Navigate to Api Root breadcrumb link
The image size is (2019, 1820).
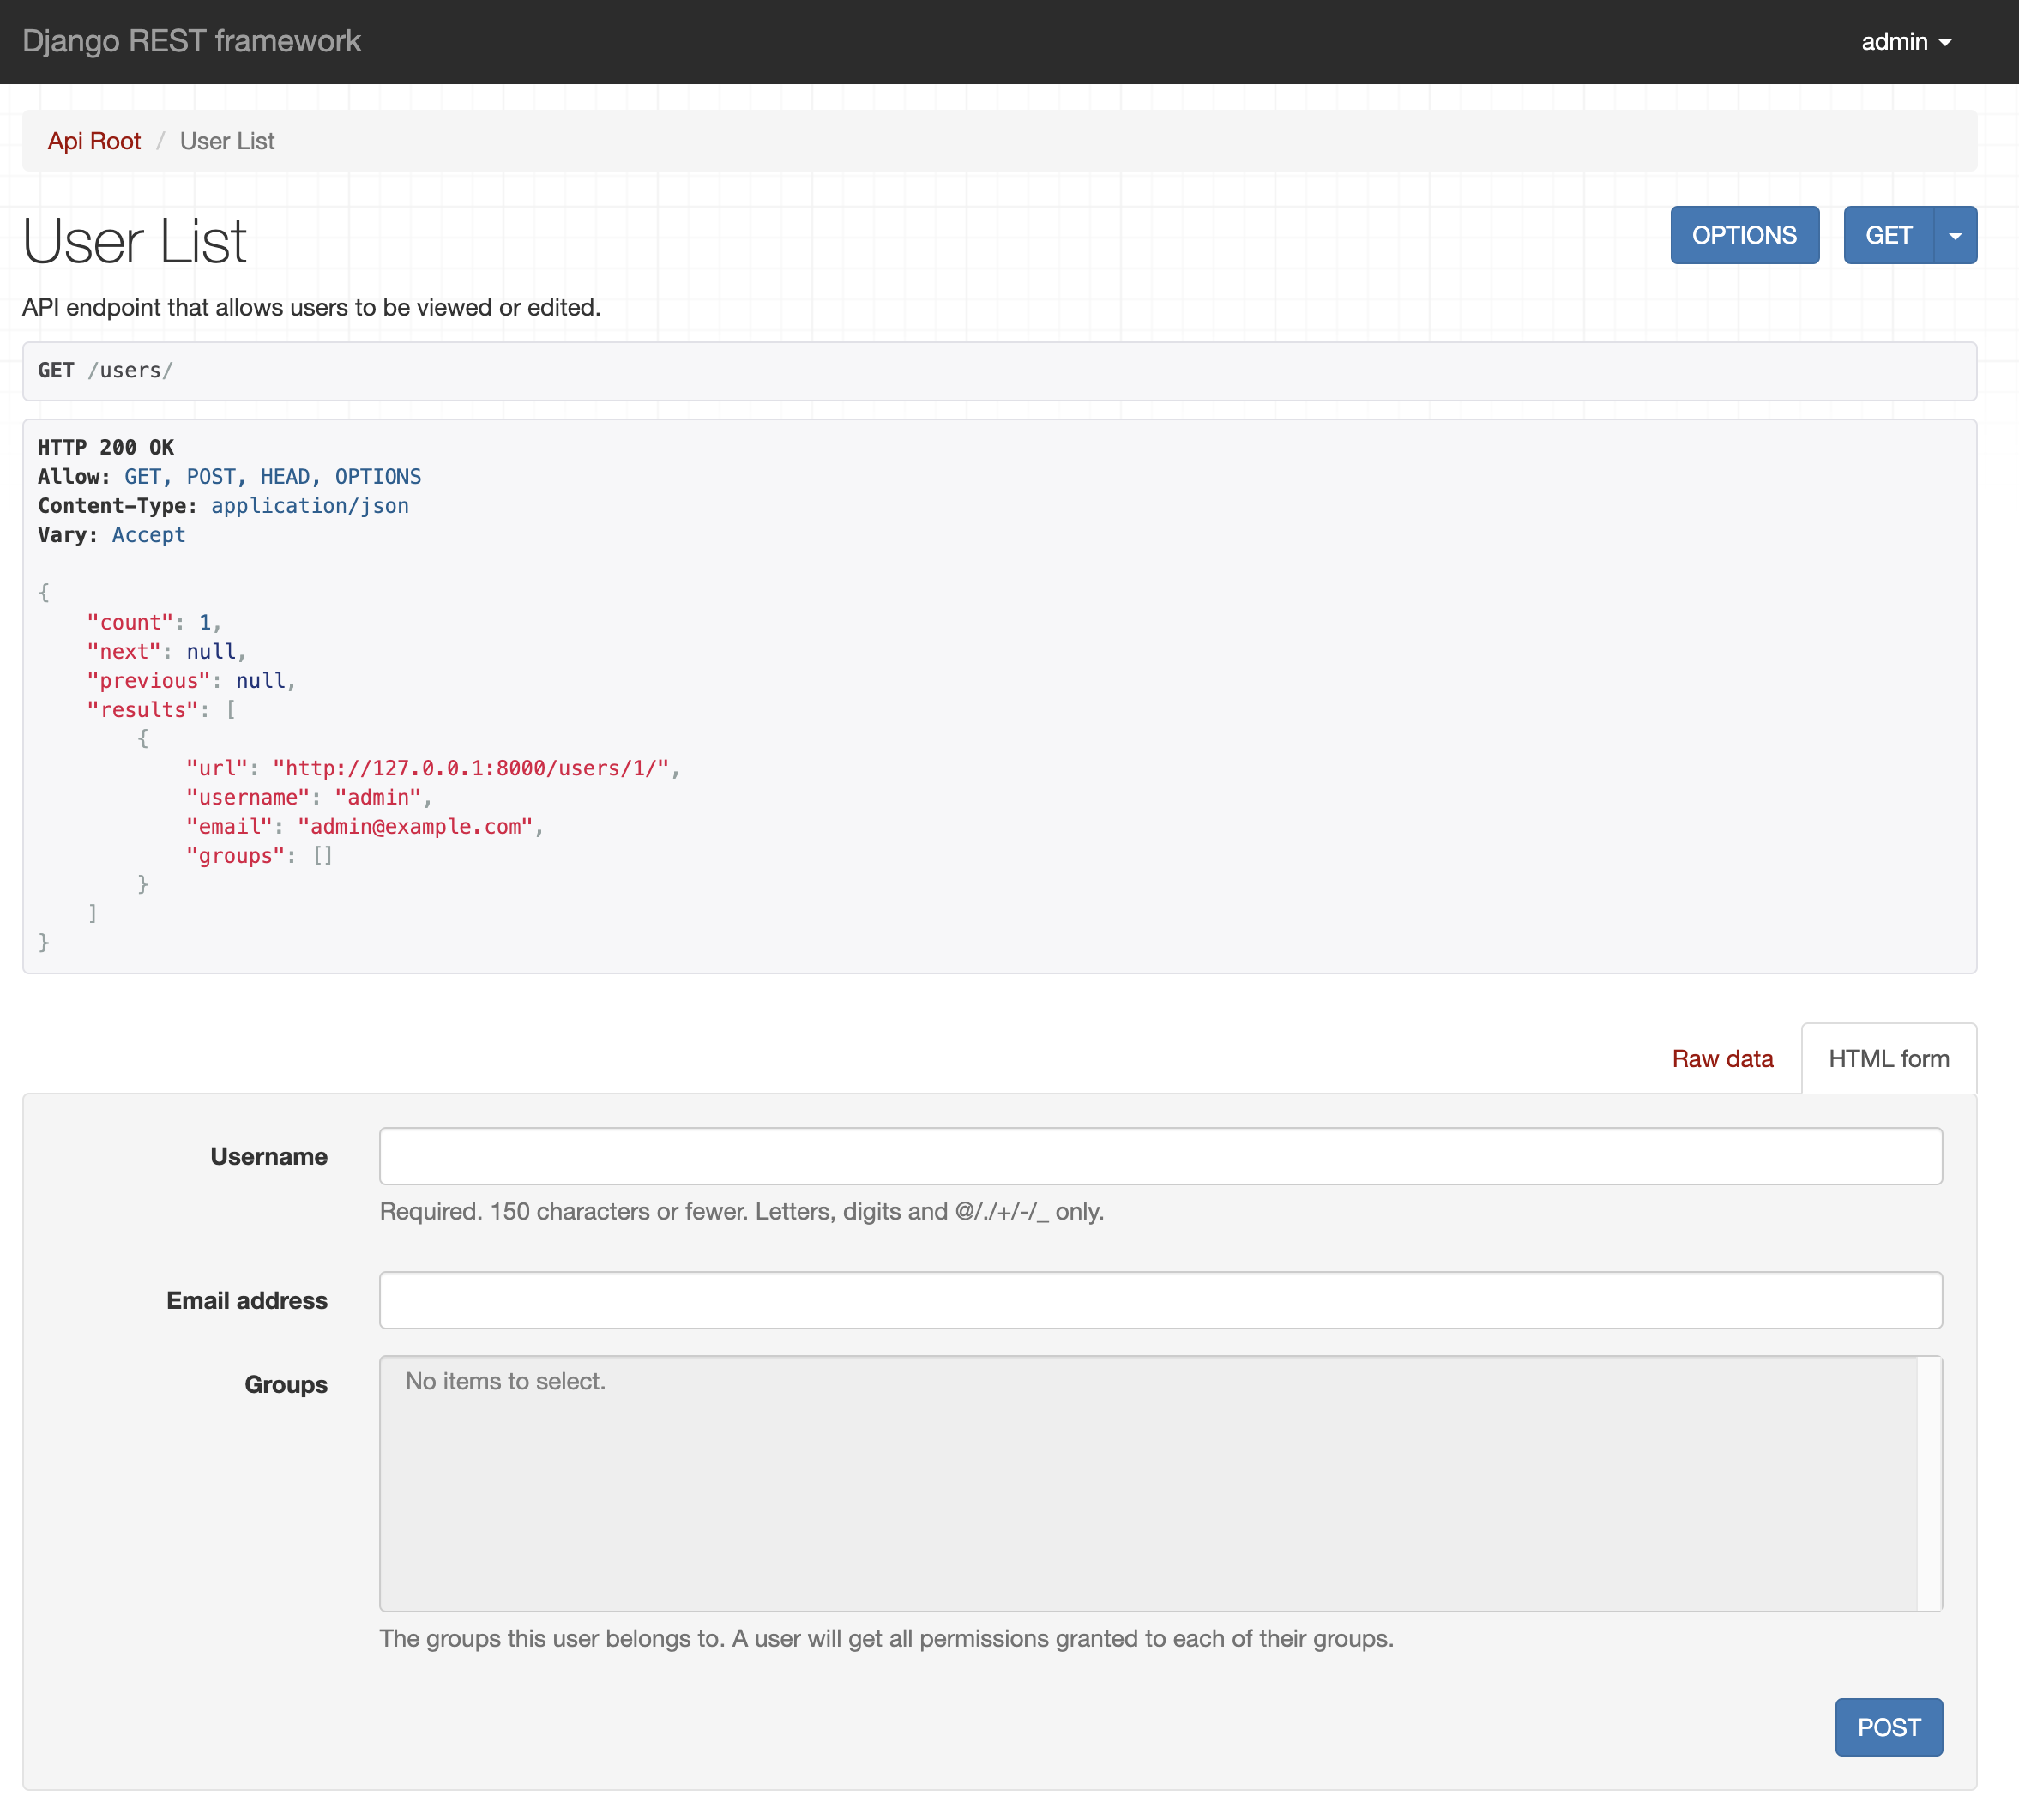click(94, 141)
